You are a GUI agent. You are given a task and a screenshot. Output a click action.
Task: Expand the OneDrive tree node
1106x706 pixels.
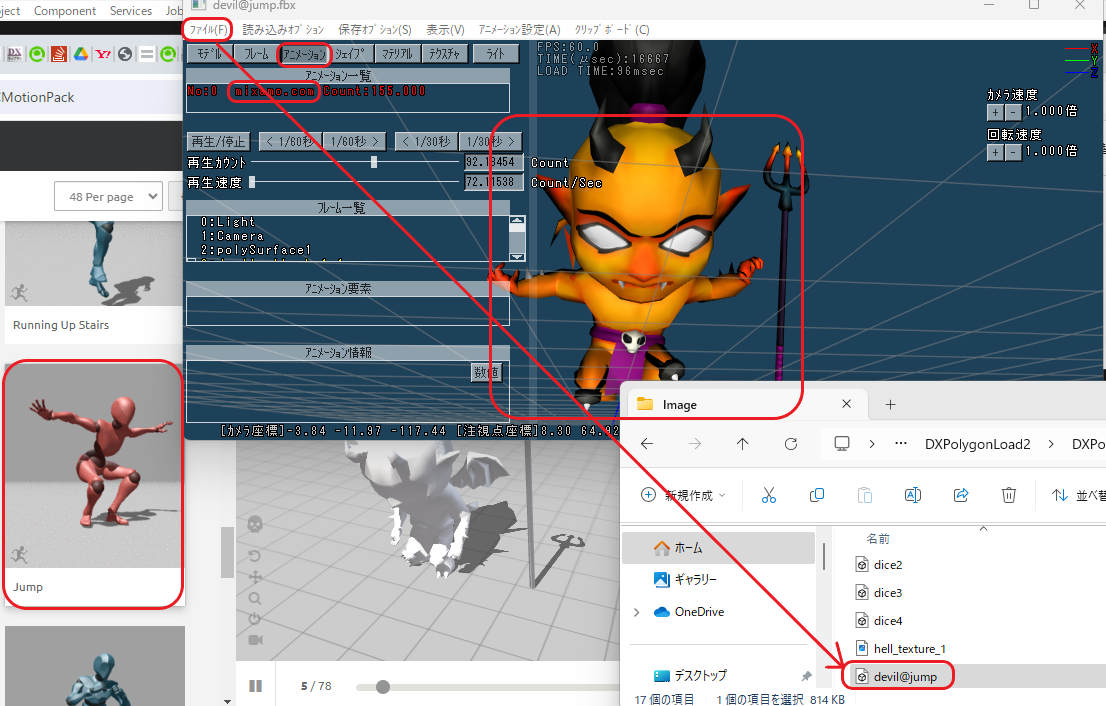coord(637,612)
